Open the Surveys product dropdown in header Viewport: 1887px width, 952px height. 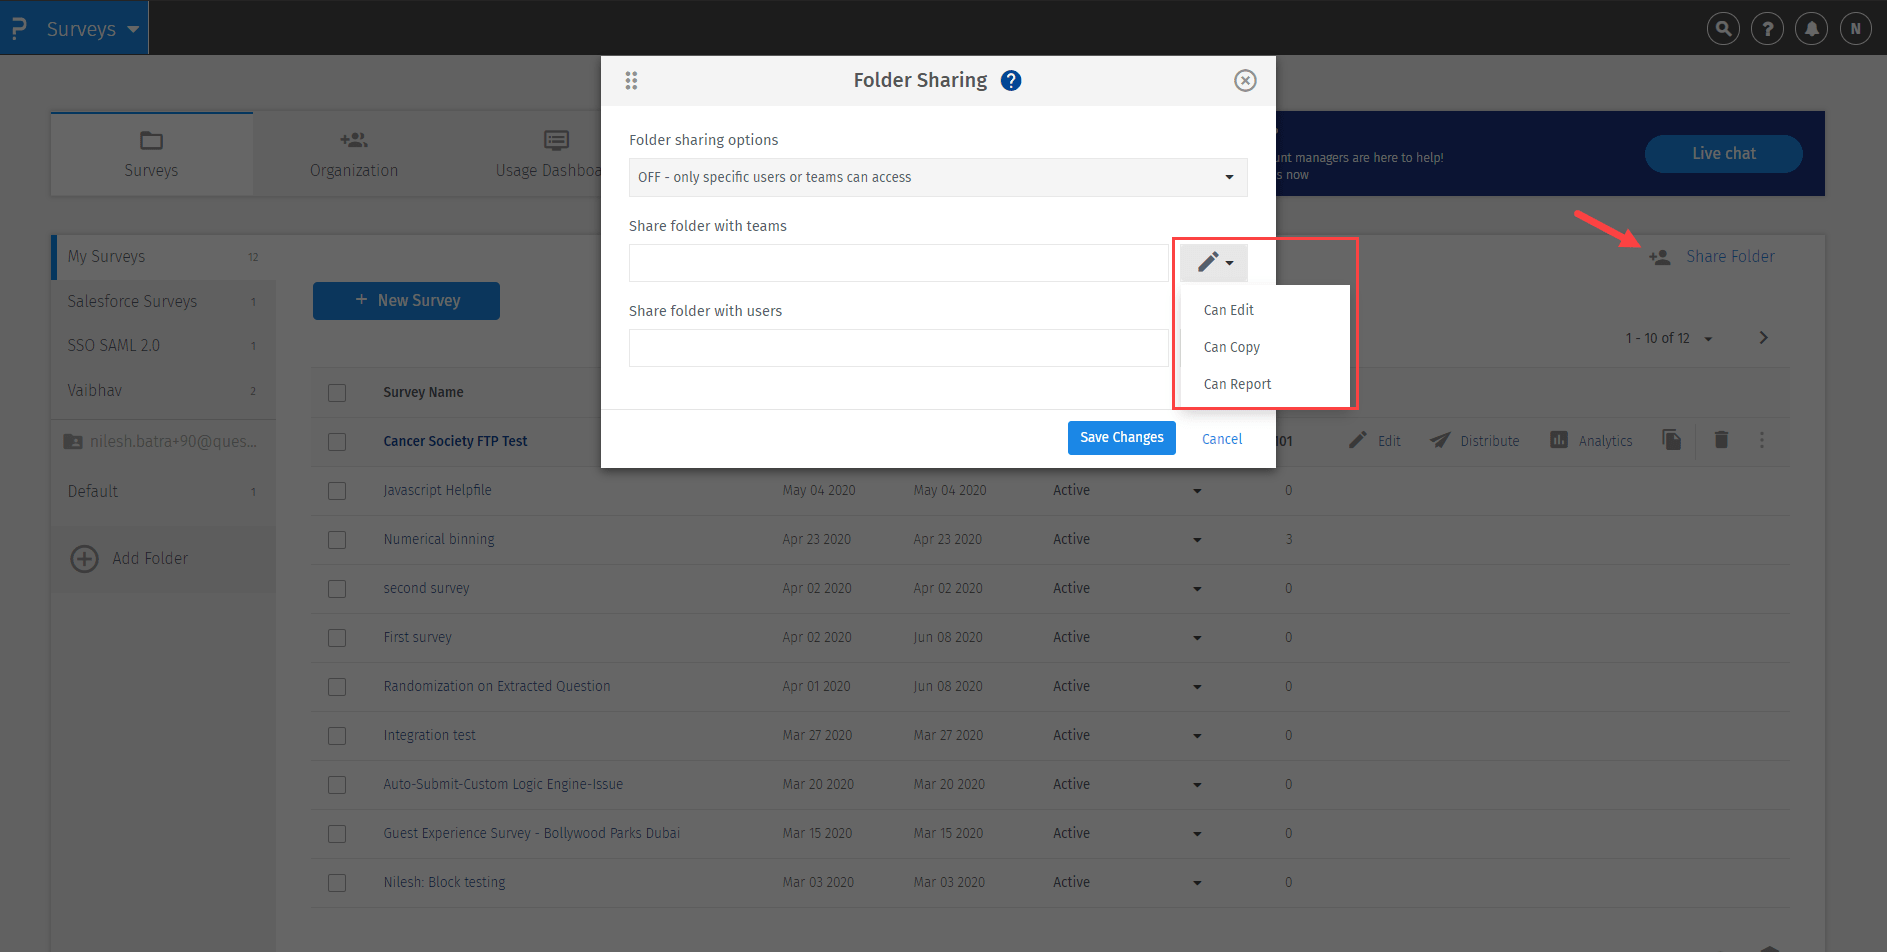(91, 29)
